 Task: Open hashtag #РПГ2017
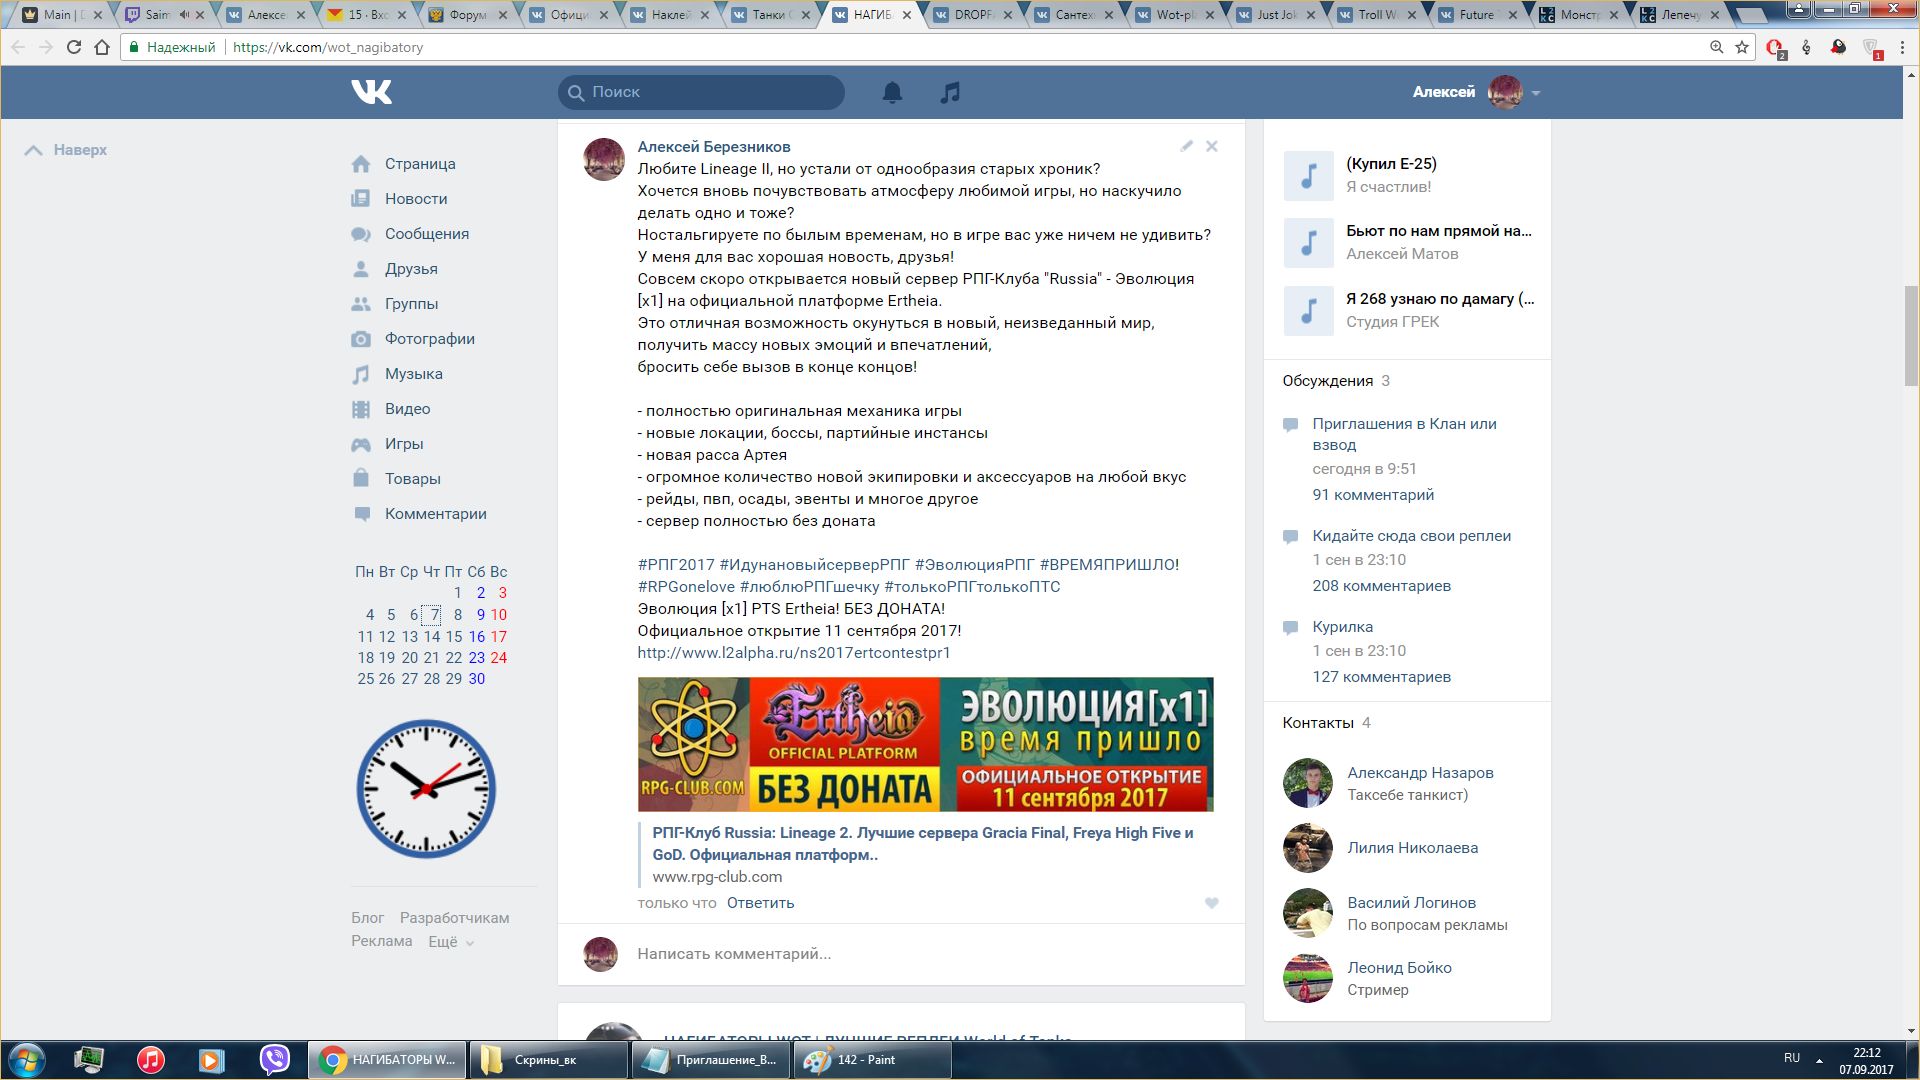point(676,565)
